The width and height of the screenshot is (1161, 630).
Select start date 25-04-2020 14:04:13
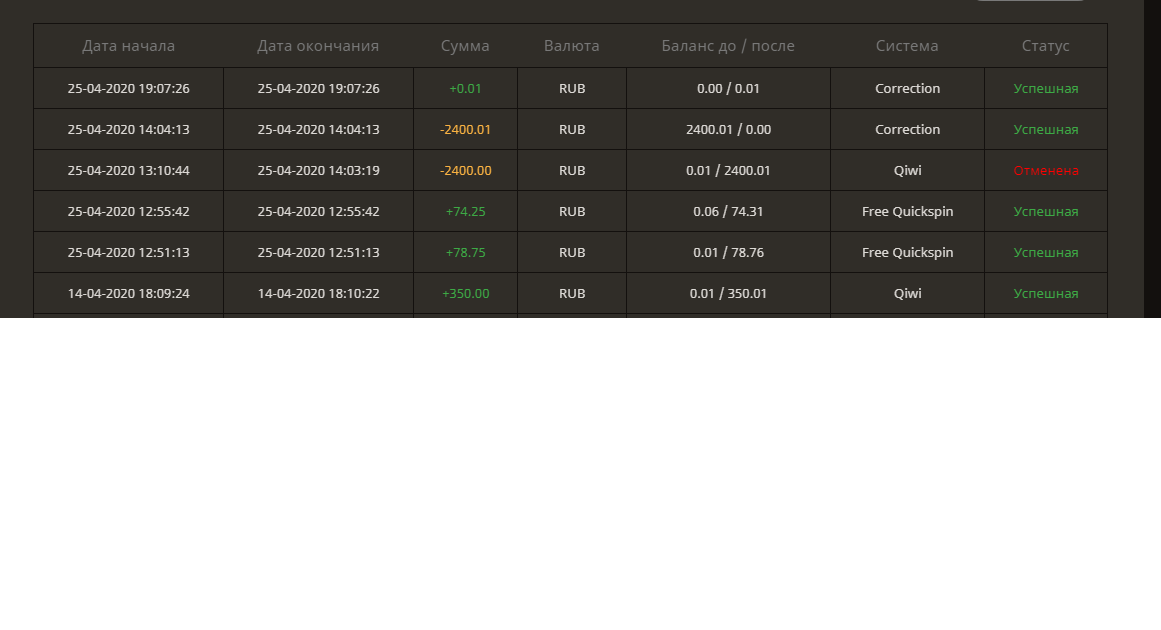[x=128, y=130]
